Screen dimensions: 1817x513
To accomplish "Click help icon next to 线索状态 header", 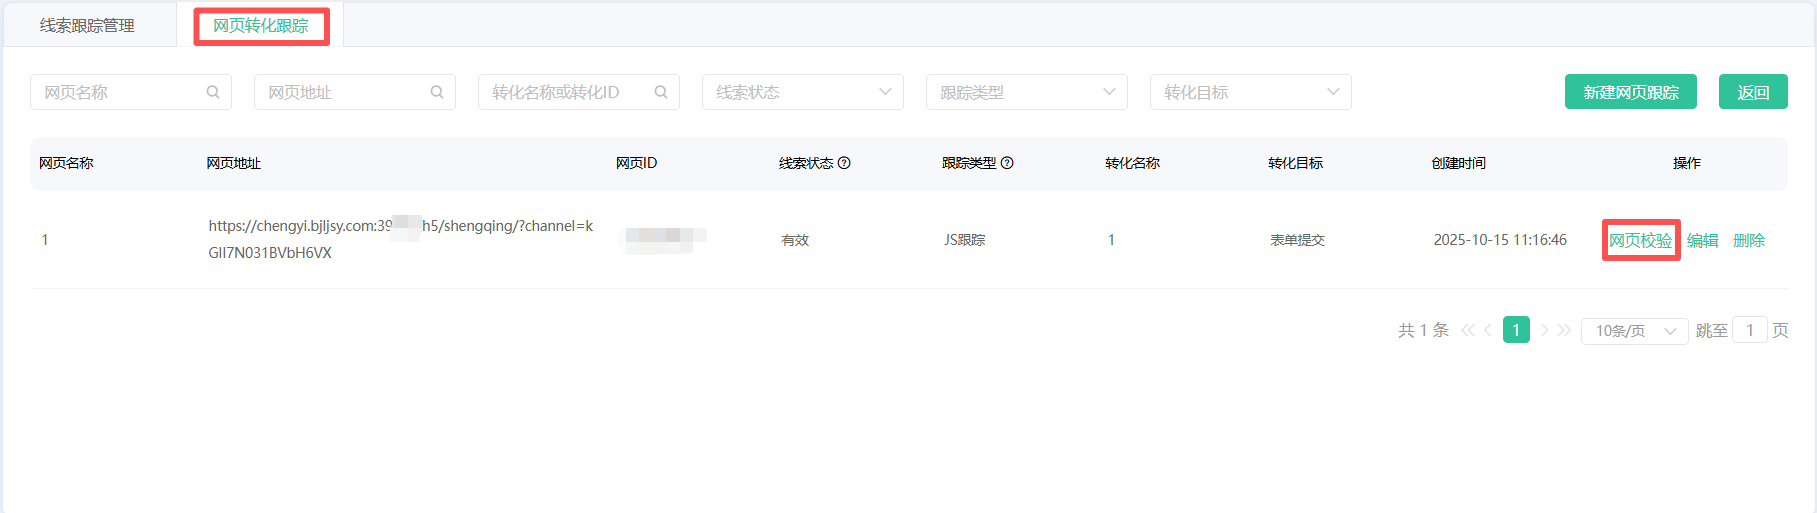I will (844, 163).
